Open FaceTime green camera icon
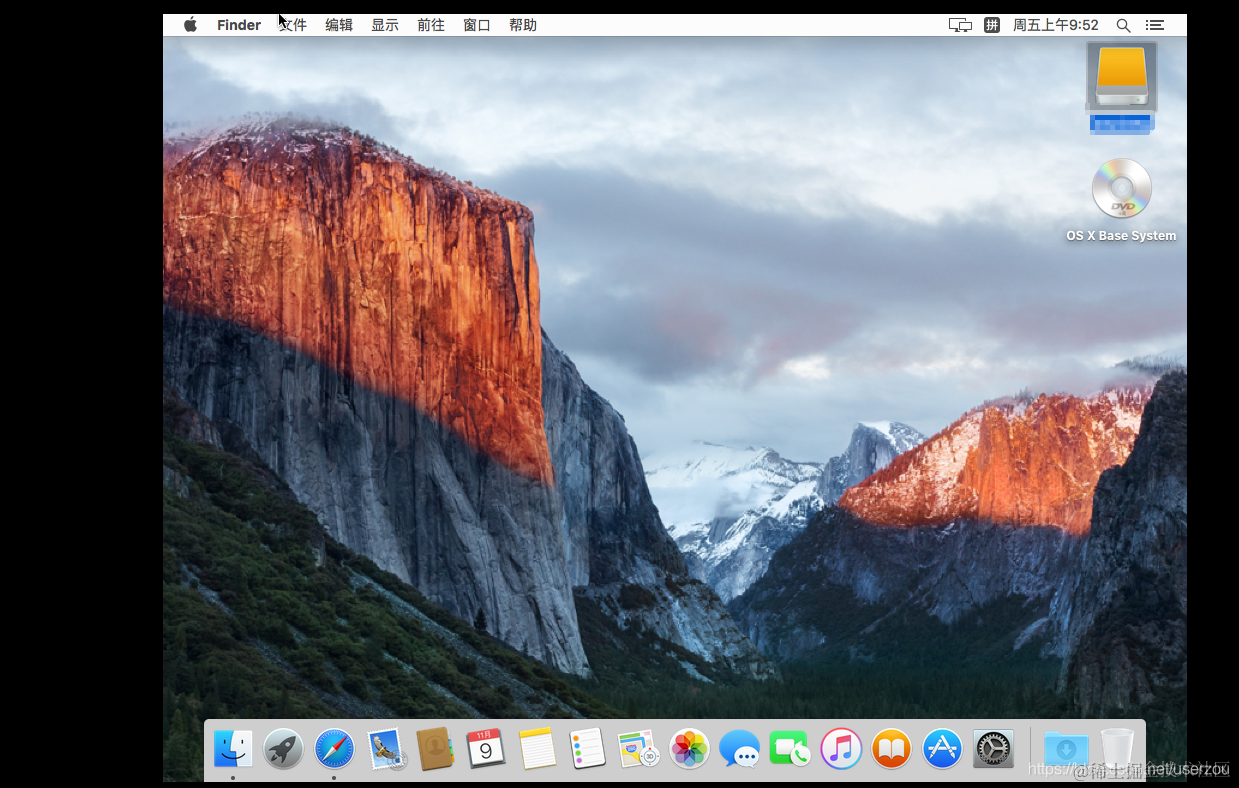 pyautogui.click(x=790, y=748)
